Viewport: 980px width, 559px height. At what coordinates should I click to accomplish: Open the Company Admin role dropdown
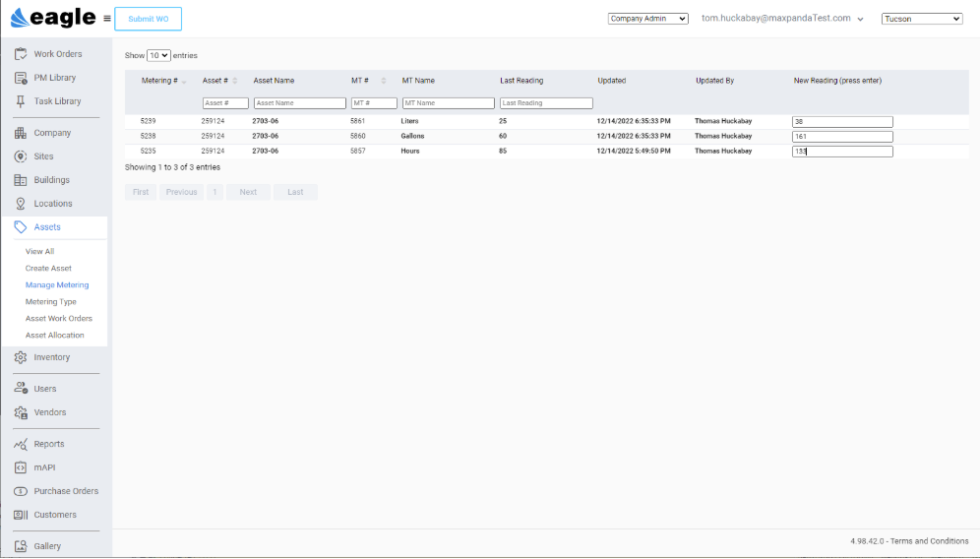click(648, 18)
